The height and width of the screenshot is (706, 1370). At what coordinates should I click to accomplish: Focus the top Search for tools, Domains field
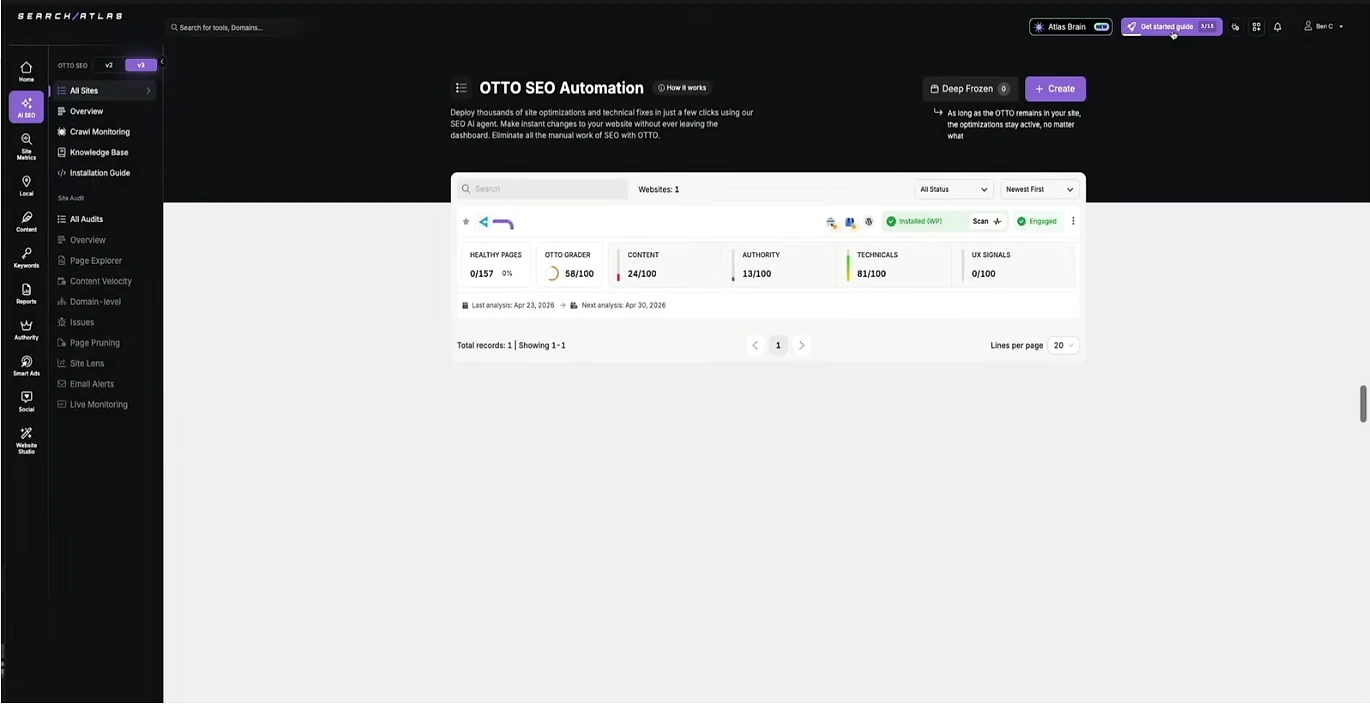click(232, 27)
